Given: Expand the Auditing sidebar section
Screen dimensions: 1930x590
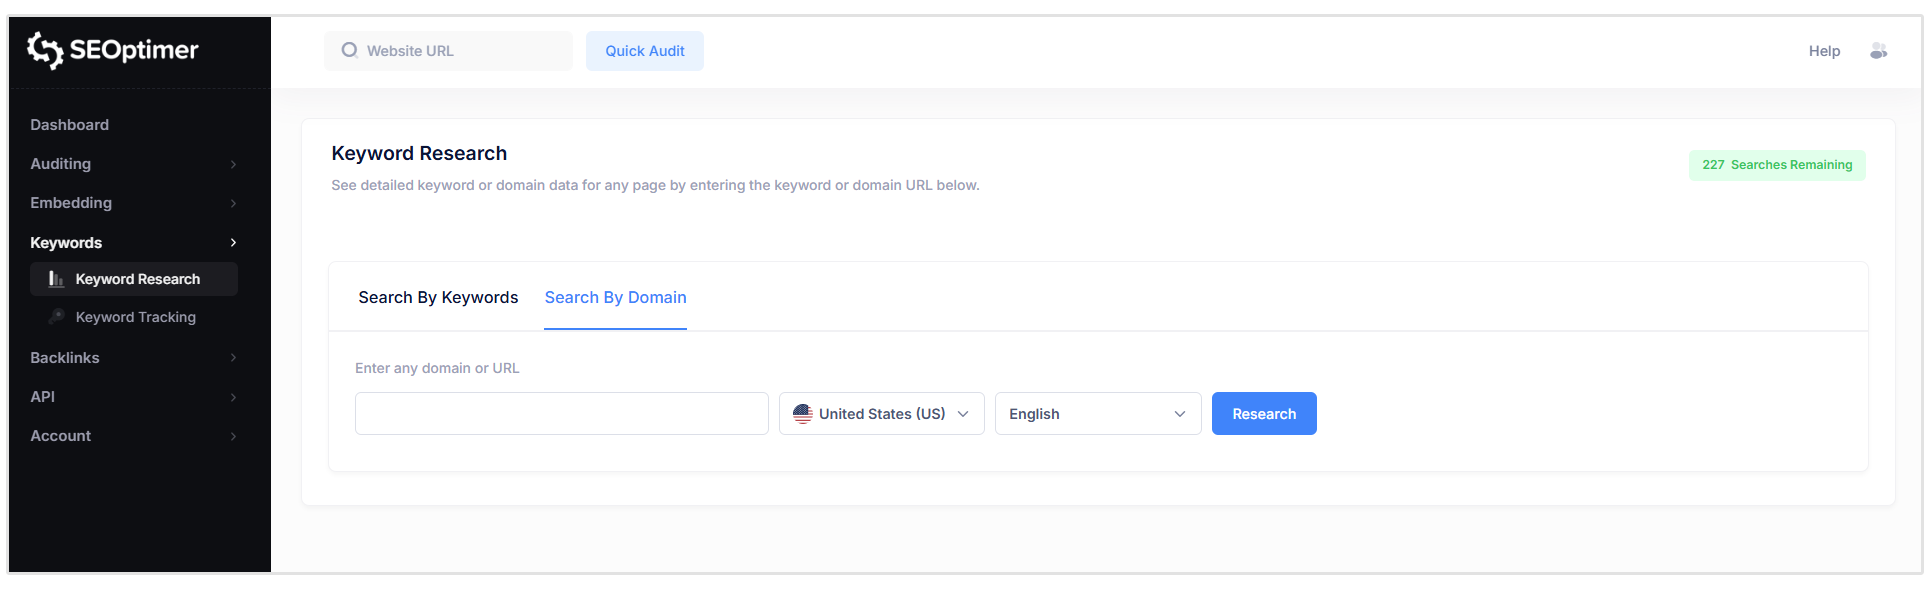Looking at the screenshot, I should click(60, 163).
